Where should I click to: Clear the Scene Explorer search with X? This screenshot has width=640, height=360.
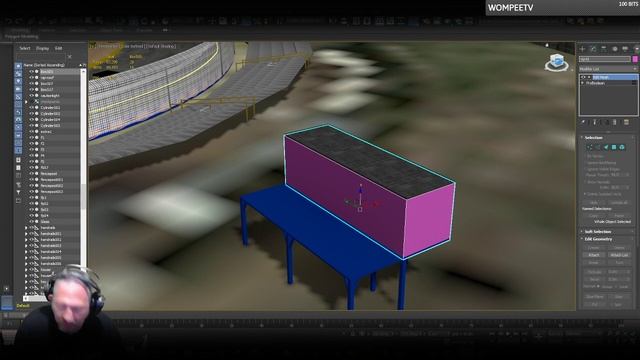click(69, 57)
